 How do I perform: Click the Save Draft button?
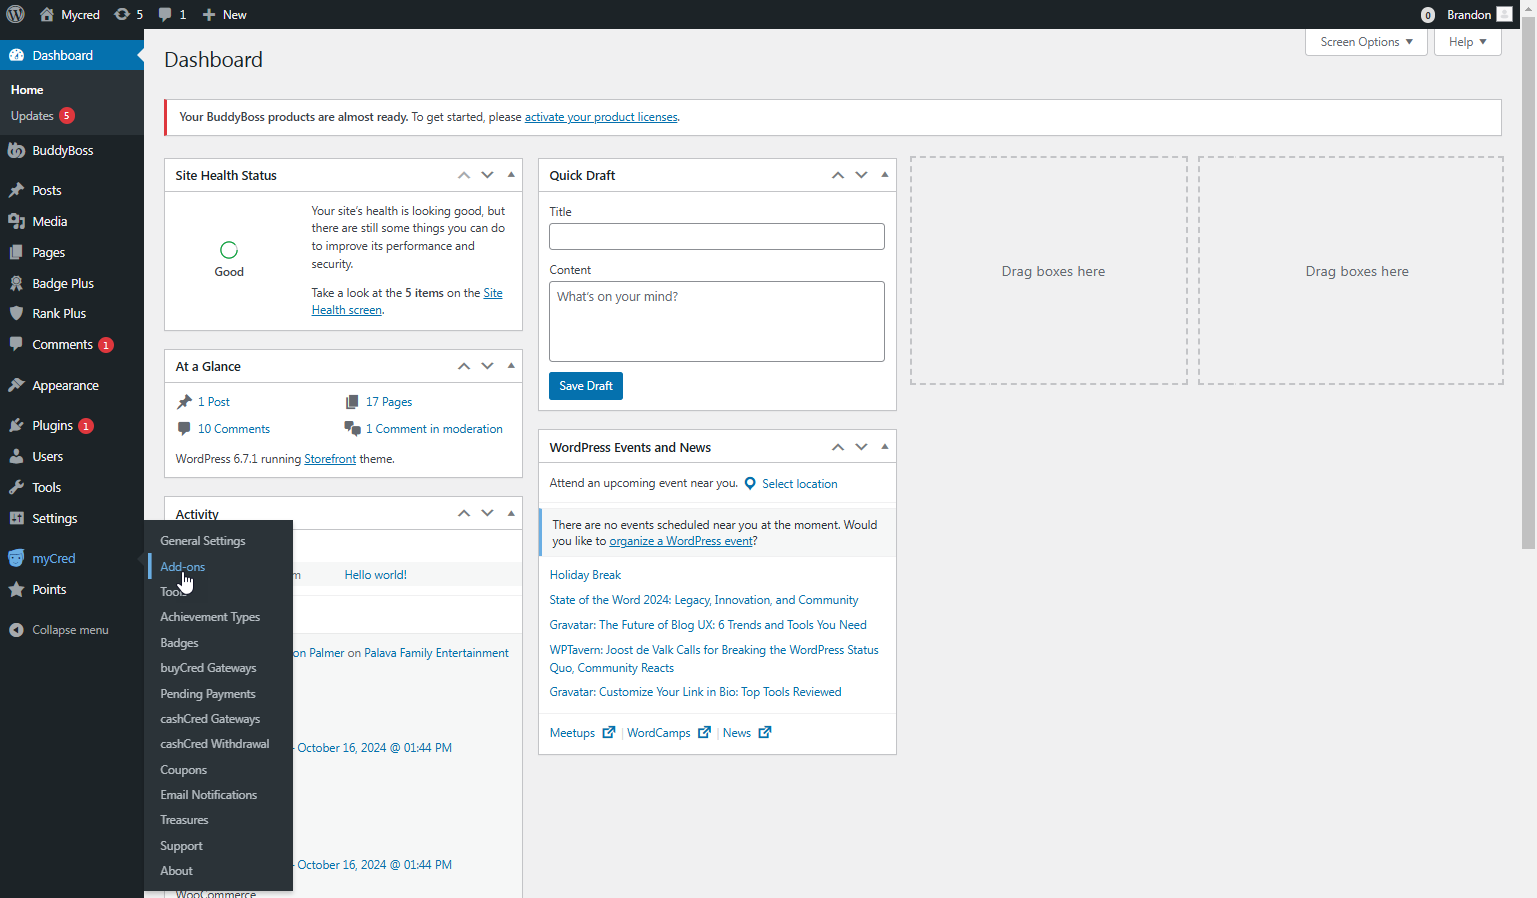click(x=585, y=385)
